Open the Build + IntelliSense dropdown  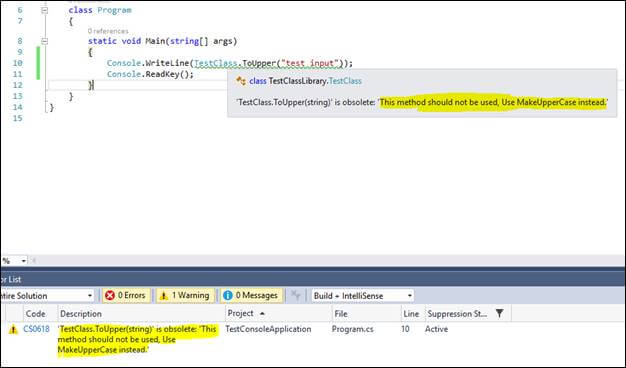tap(363, 296)
